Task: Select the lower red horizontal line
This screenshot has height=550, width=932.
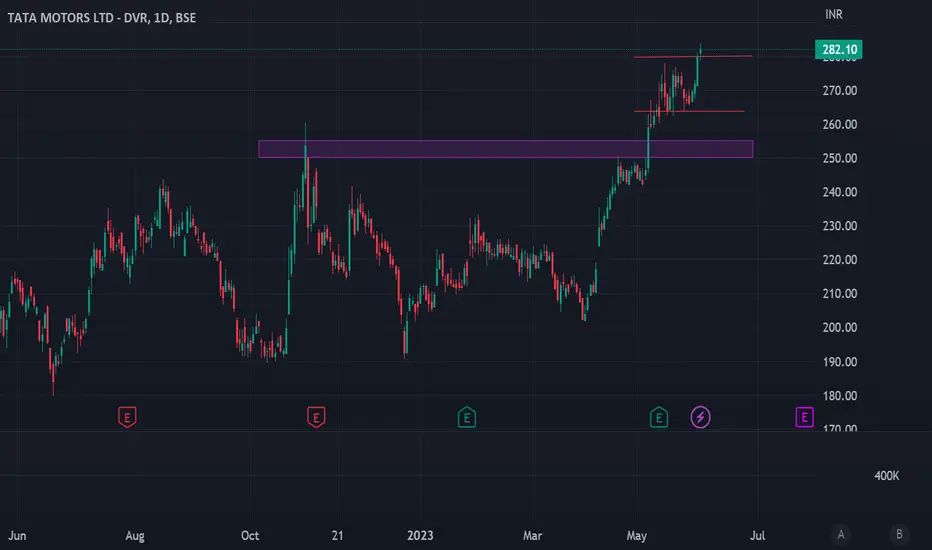Action: coord(689,111)
